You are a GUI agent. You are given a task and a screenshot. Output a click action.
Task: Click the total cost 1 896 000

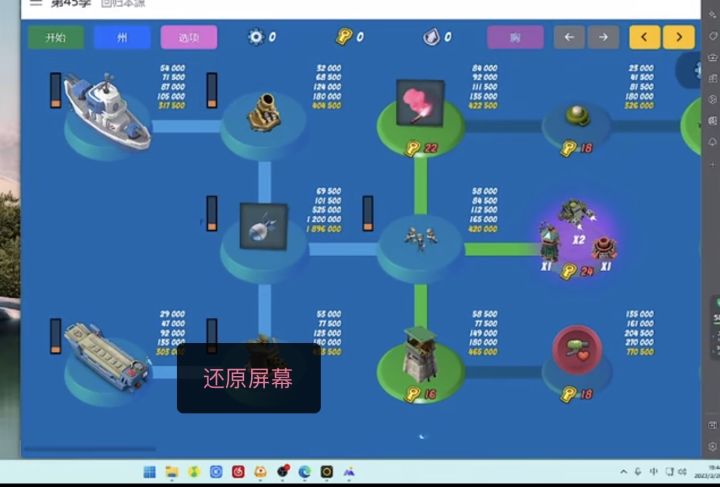[x=324, y=229]
